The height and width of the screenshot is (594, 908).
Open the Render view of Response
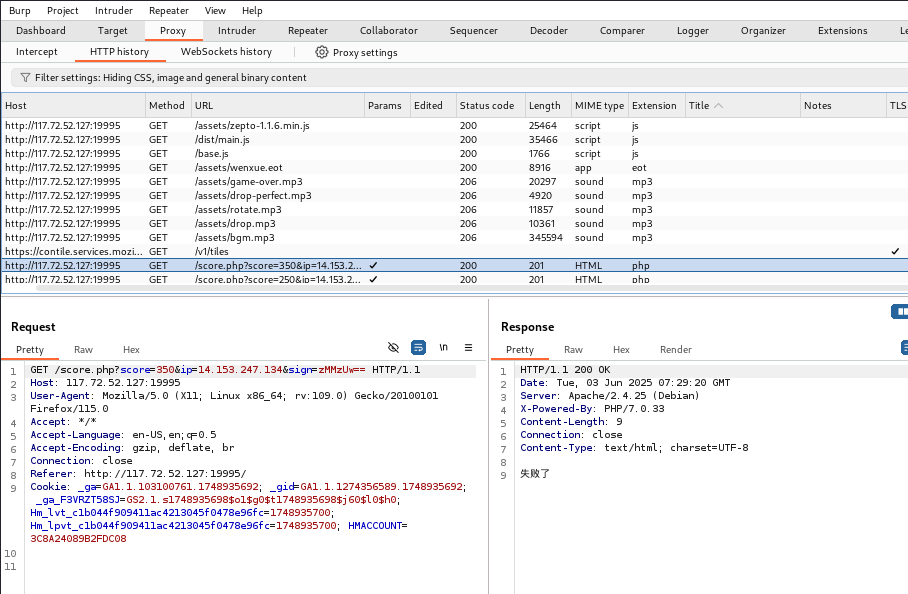point(675,350)
